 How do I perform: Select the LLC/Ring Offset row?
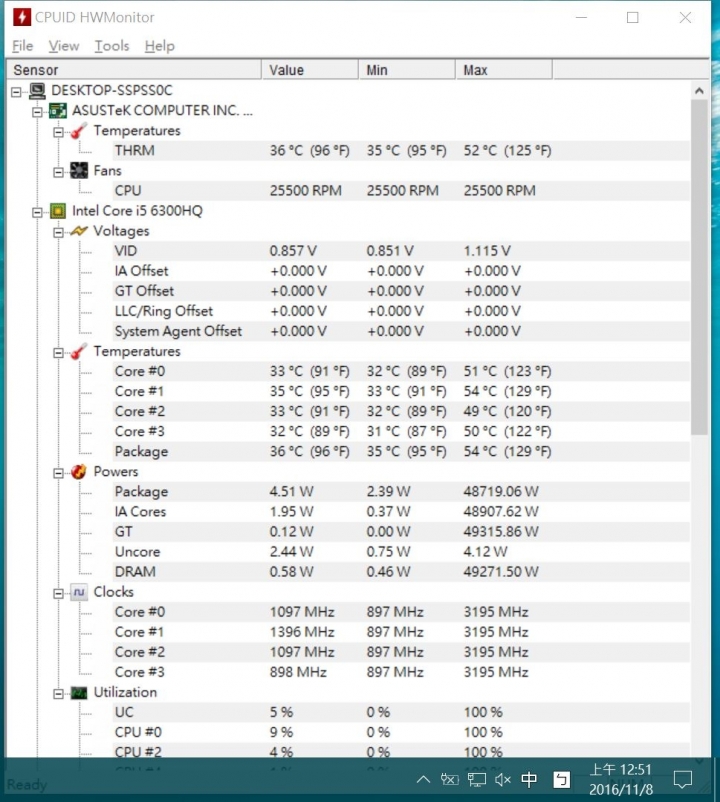click(400, 311)
